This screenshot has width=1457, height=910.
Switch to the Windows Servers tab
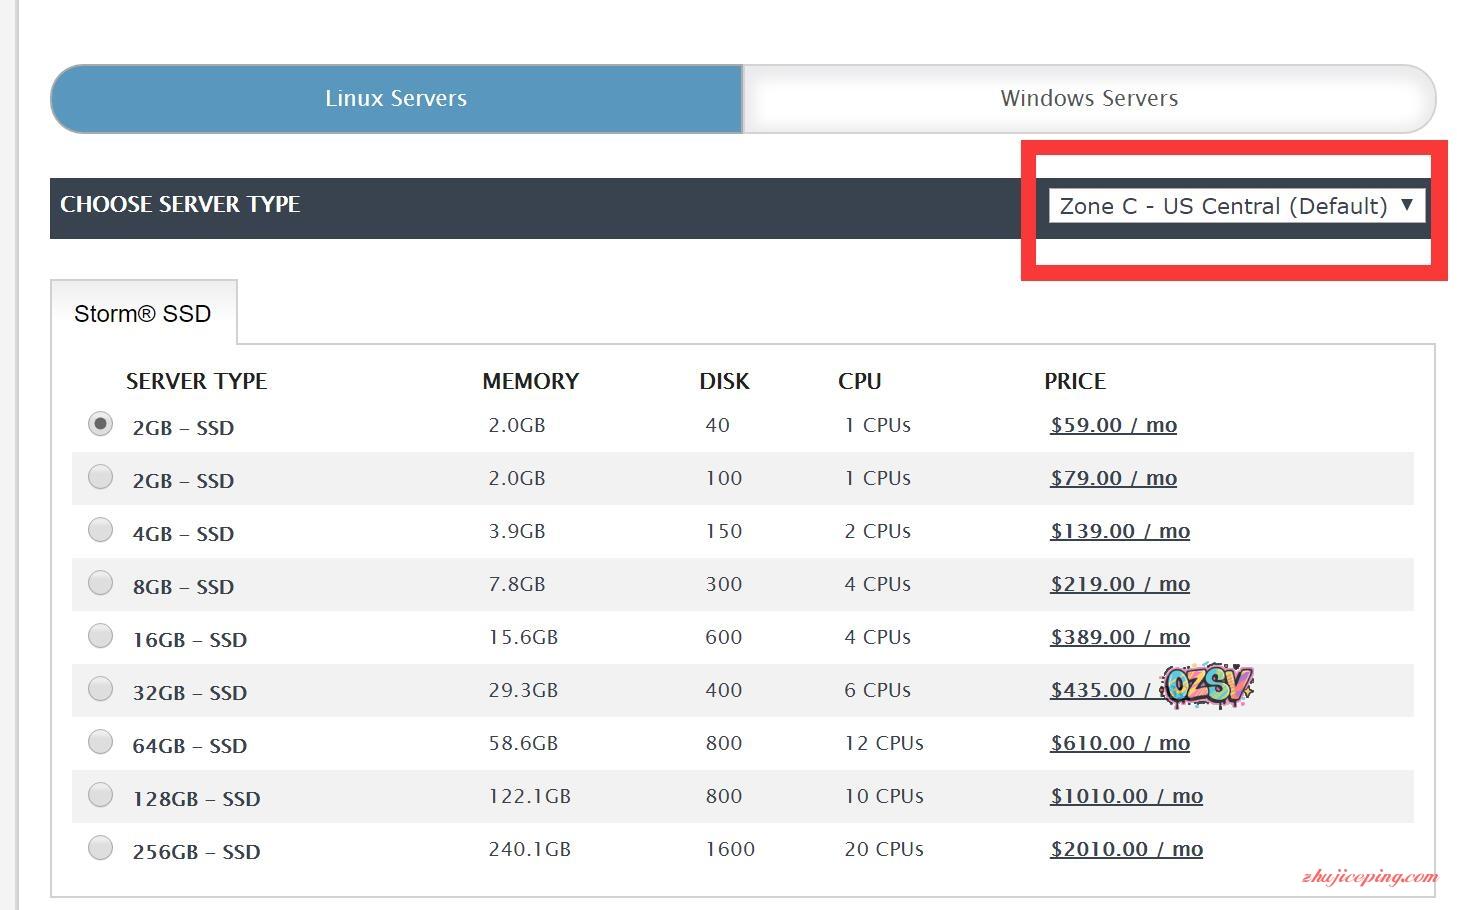(1088, 98)
